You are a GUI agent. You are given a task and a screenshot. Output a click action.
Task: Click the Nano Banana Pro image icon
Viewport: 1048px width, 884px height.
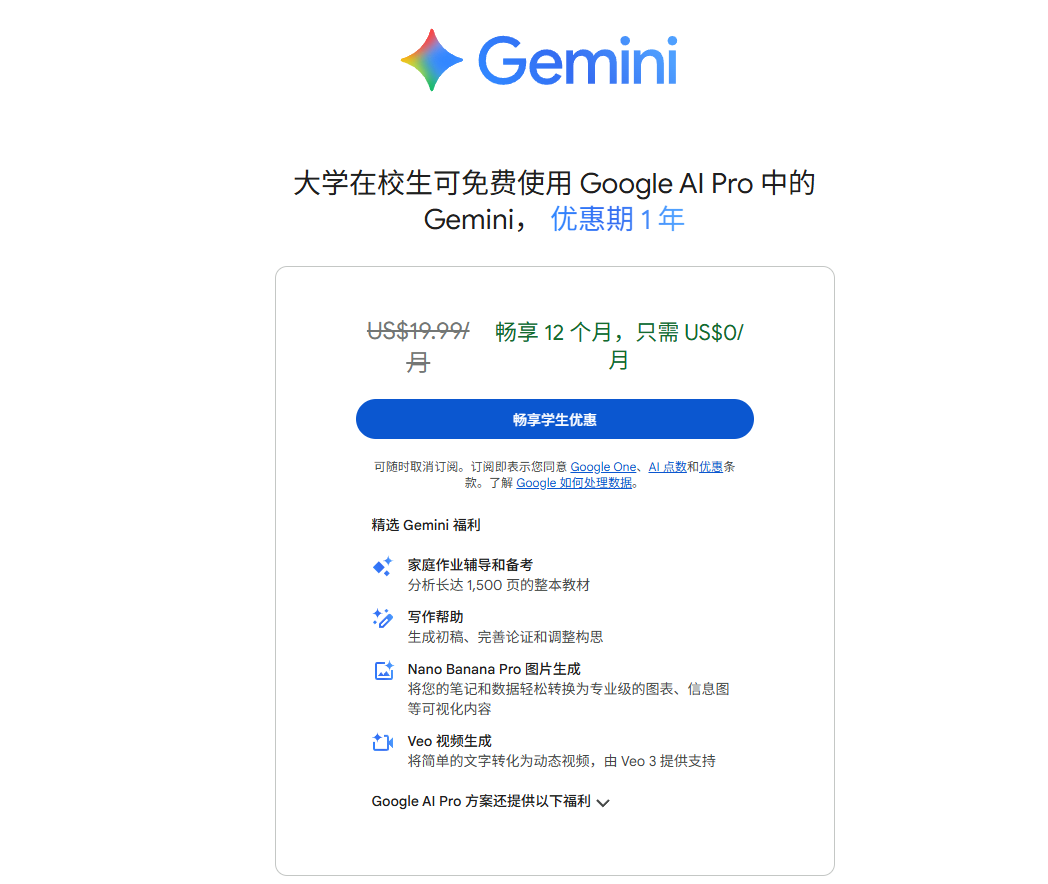[384, 670]
